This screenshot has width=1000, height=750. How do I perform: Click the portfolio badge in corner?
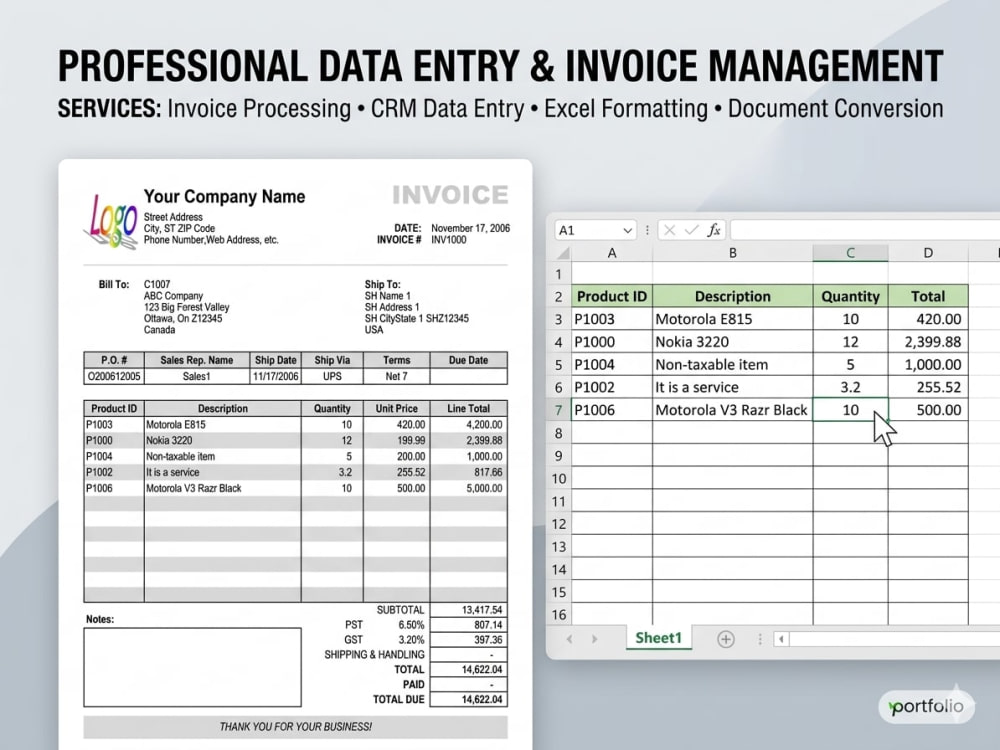pyautogui.click(x=927, y=706)
